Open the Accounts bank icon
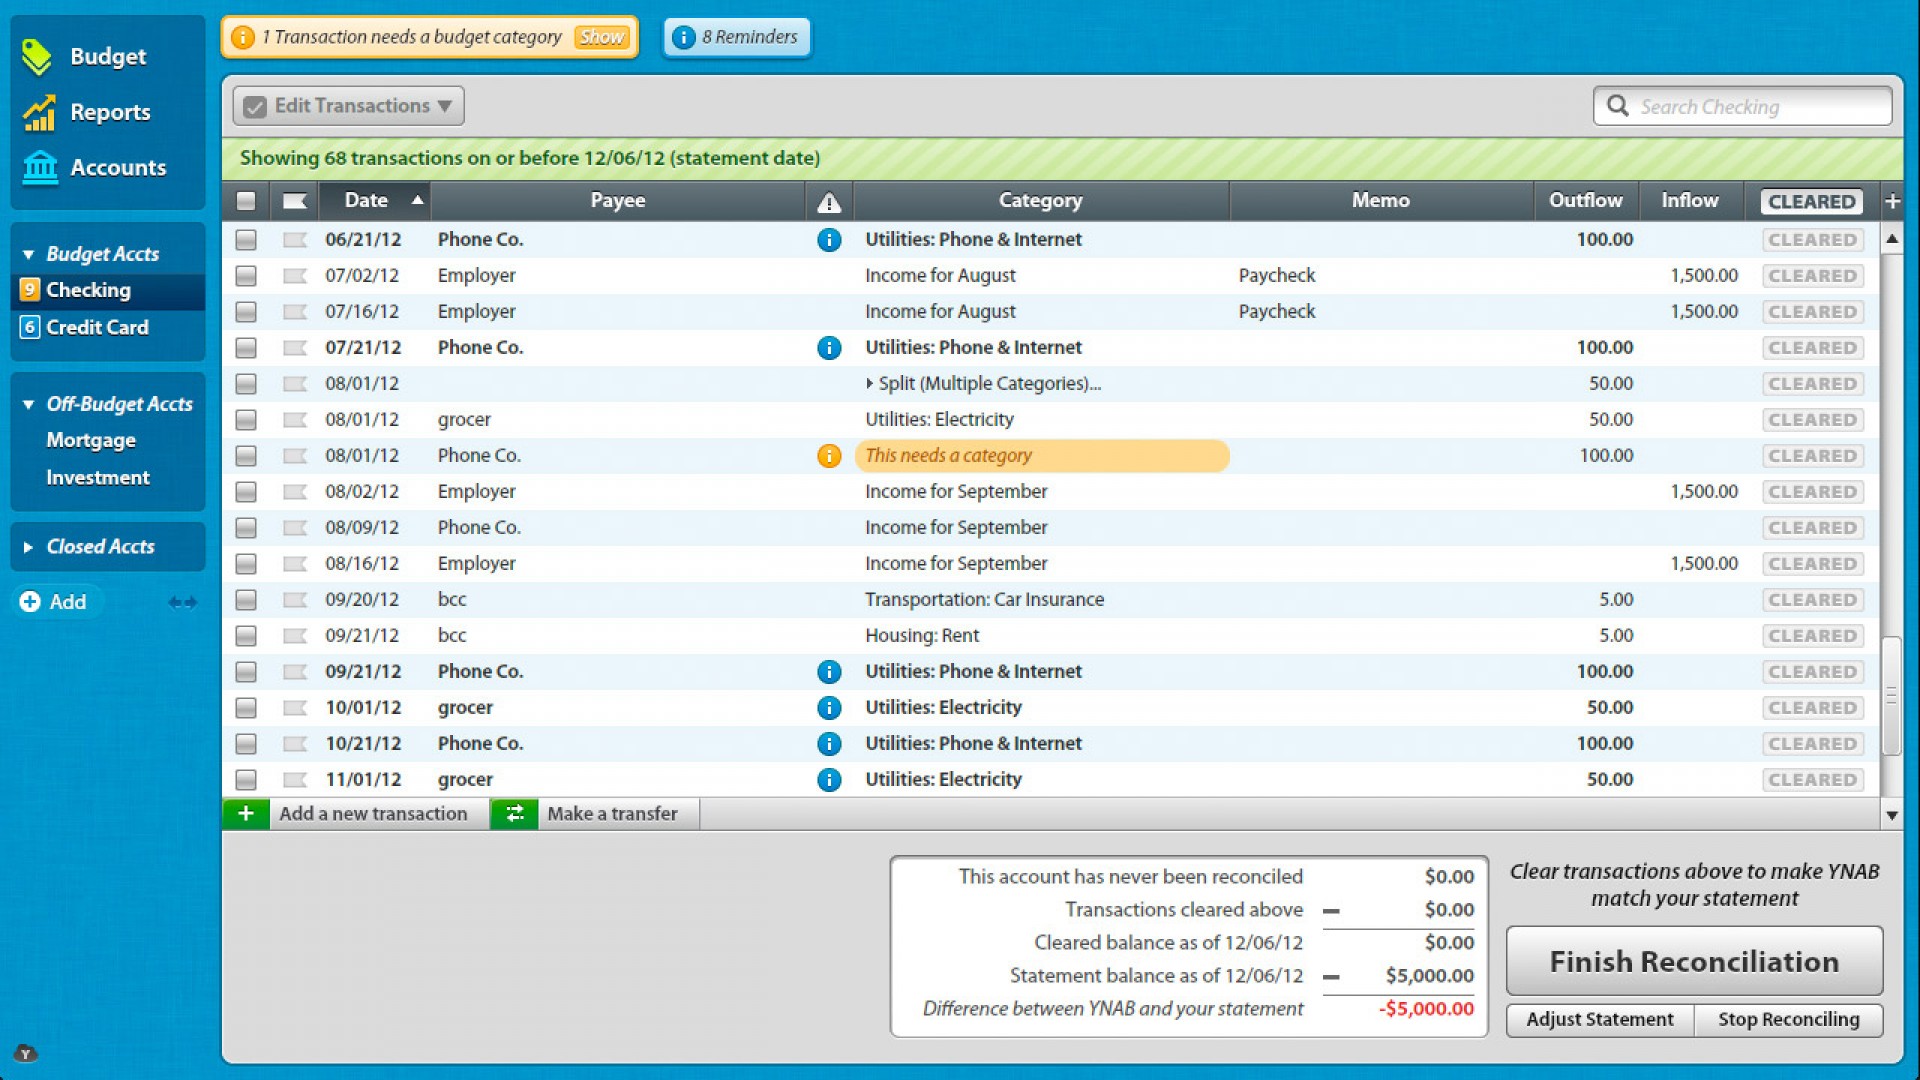The width and height of the screenshot is (1920, 1080). [x=37, y=168]
